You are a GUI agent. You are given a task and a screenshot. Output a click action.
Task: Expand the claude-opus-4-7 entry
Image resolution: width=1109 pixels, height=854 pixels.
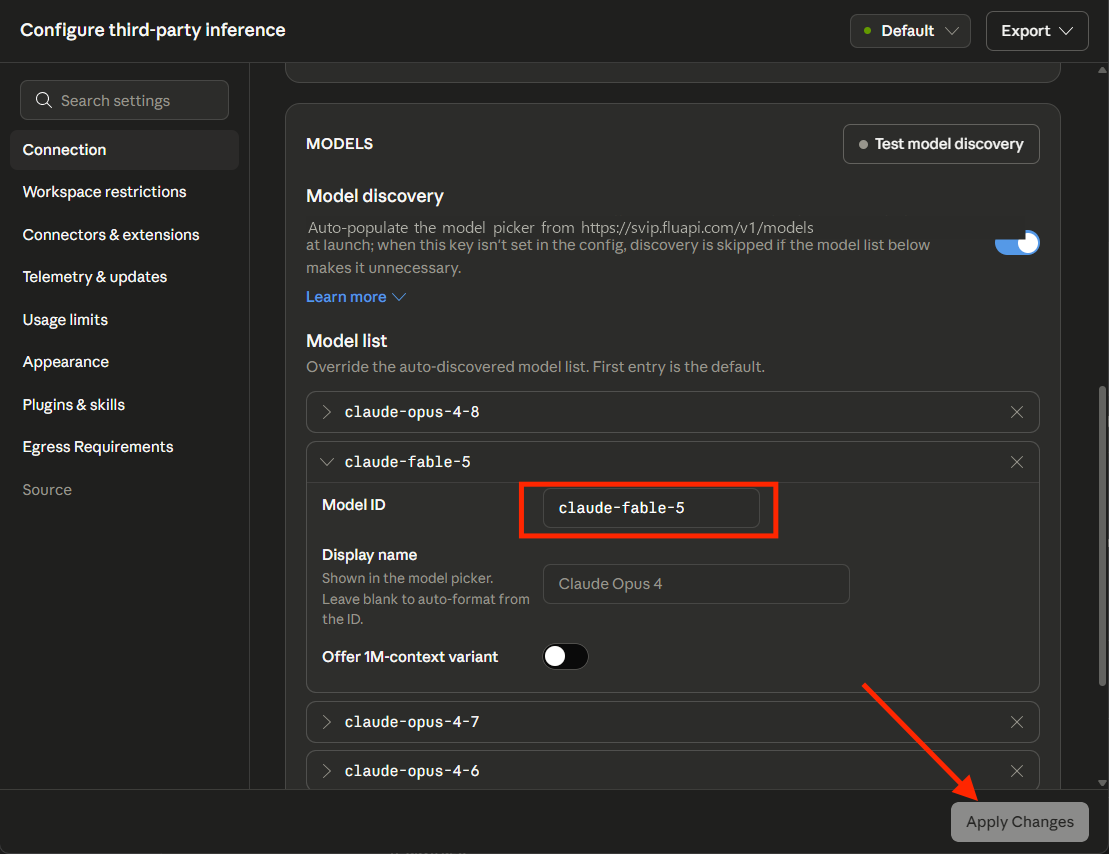click(x=326, y=722)
